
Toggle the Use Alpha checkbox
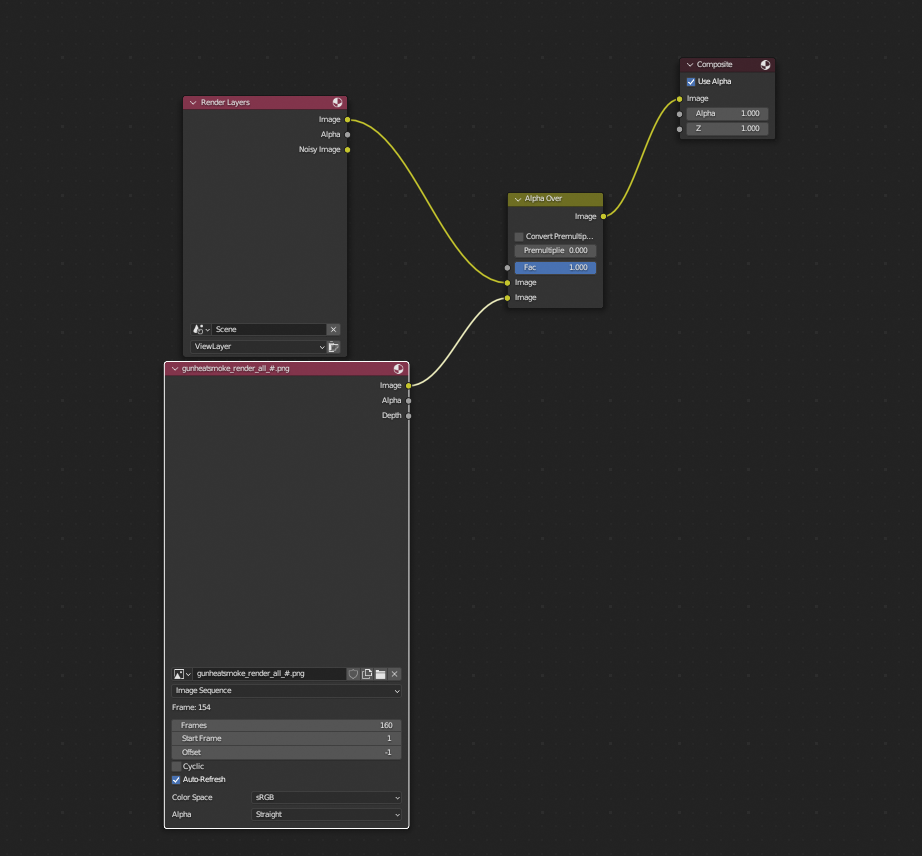click(691, 82)
